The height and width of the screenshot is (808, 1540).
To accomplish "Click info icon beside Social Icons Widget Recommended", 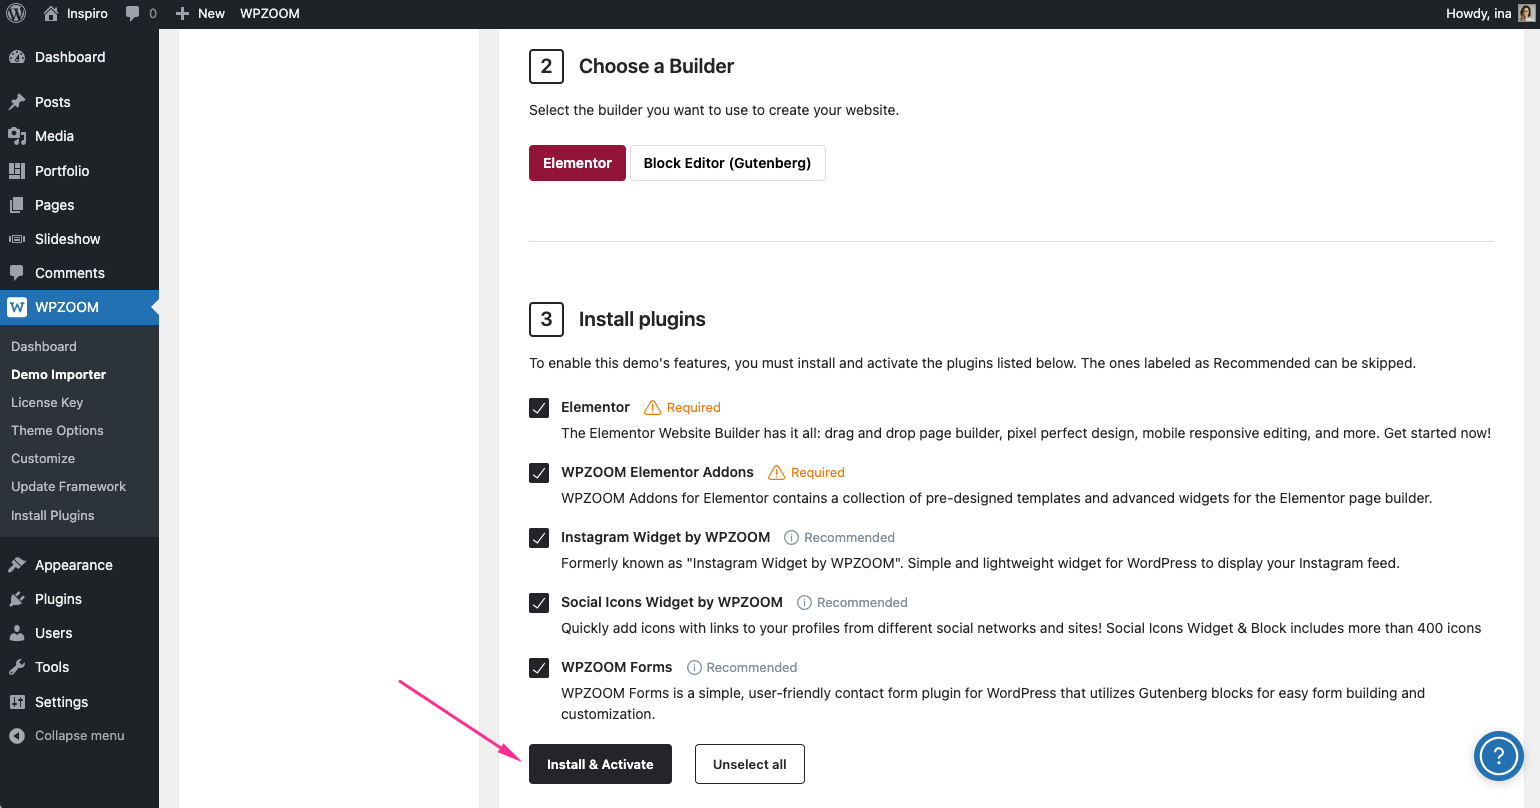I will point(804,602).
